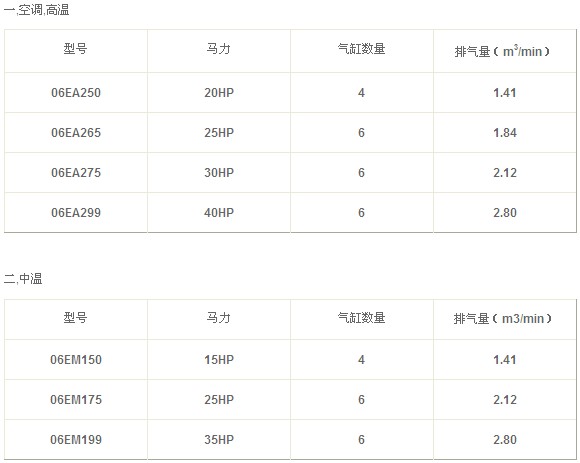Select the 35HP horsepower cell
The width and height of the screenshot is (580, 463).
219,439
